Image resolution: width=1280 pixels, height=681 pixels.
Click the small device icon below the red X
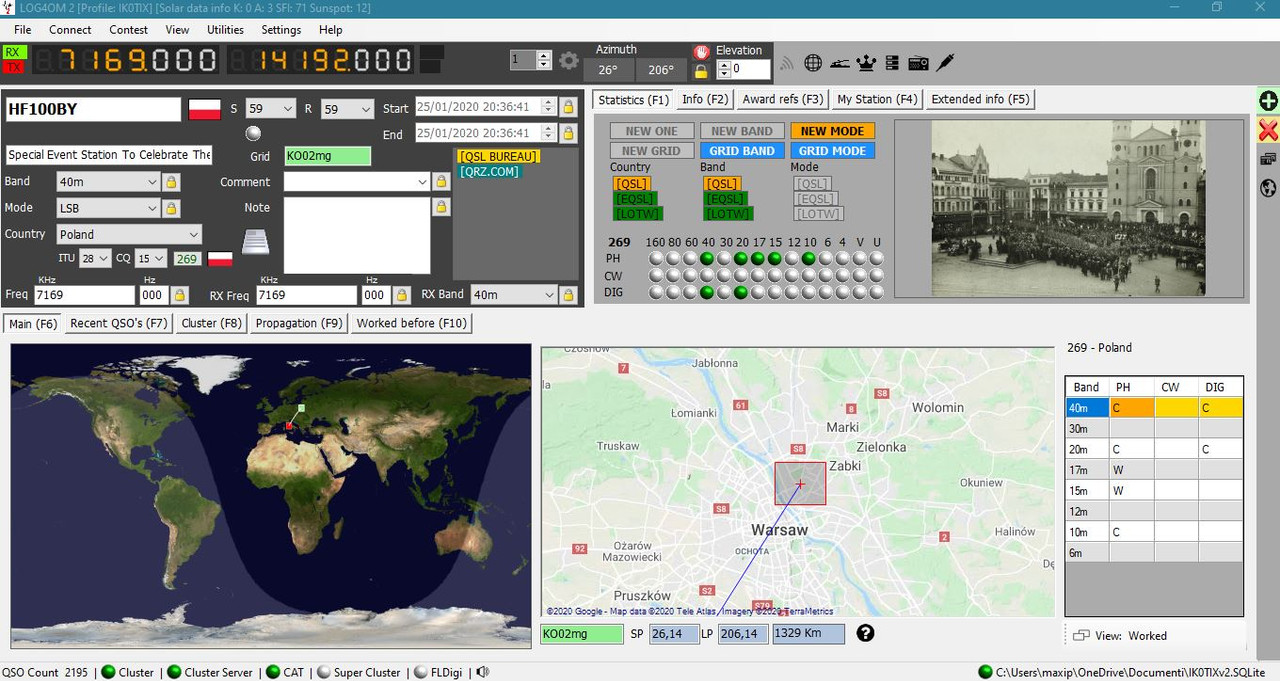(1268, 159)
